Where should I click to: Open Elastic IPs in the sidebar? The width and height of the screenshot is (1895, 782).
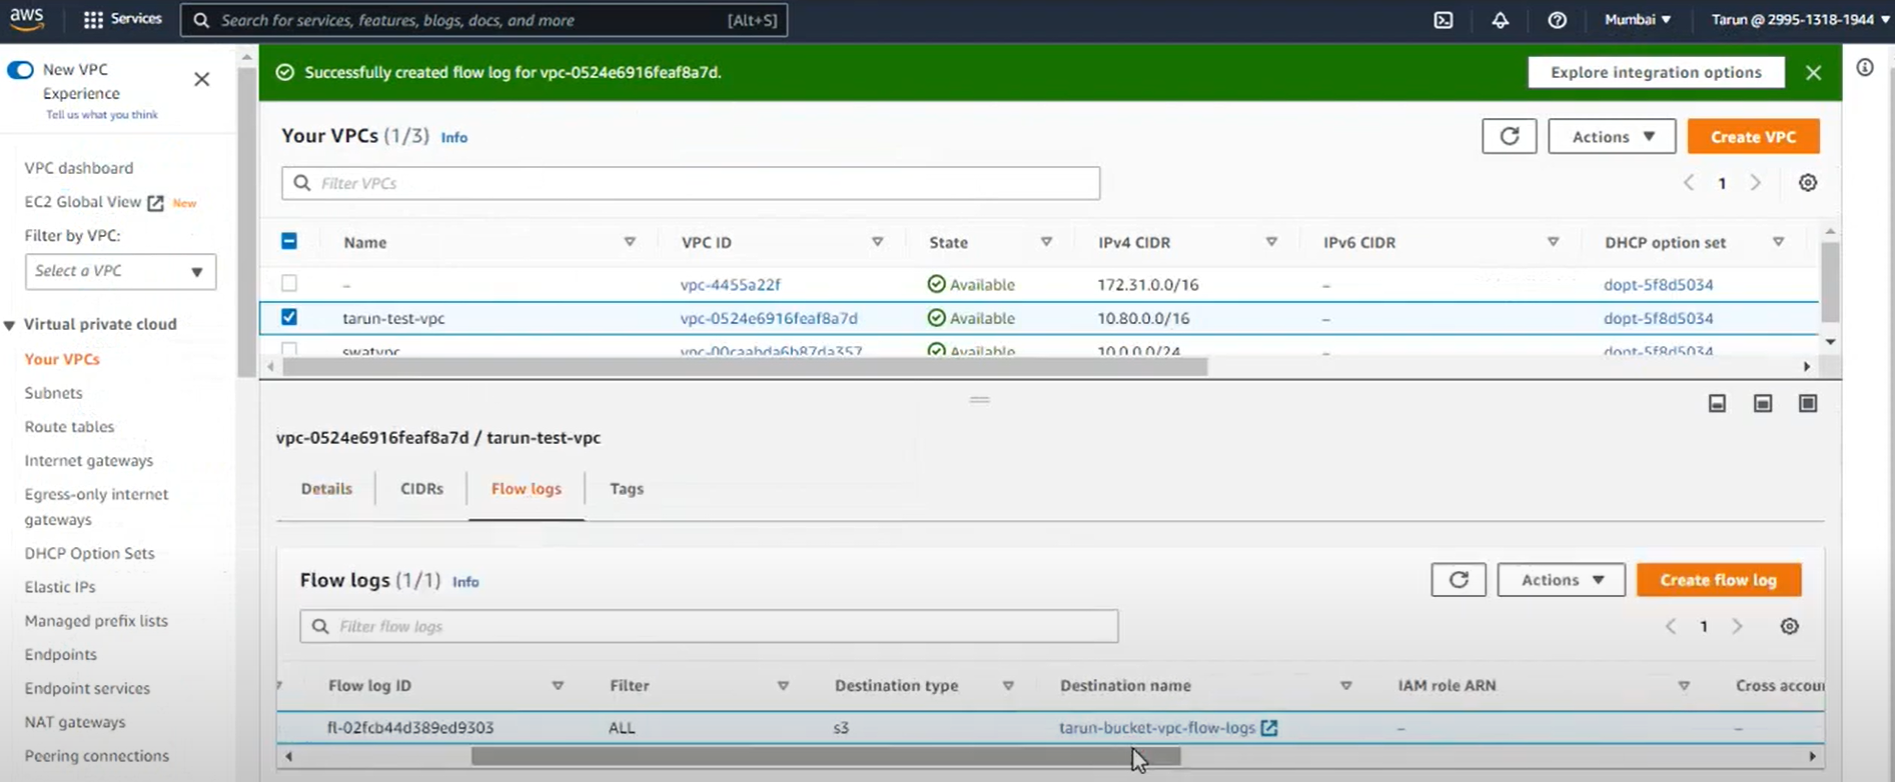pos(60,587)
